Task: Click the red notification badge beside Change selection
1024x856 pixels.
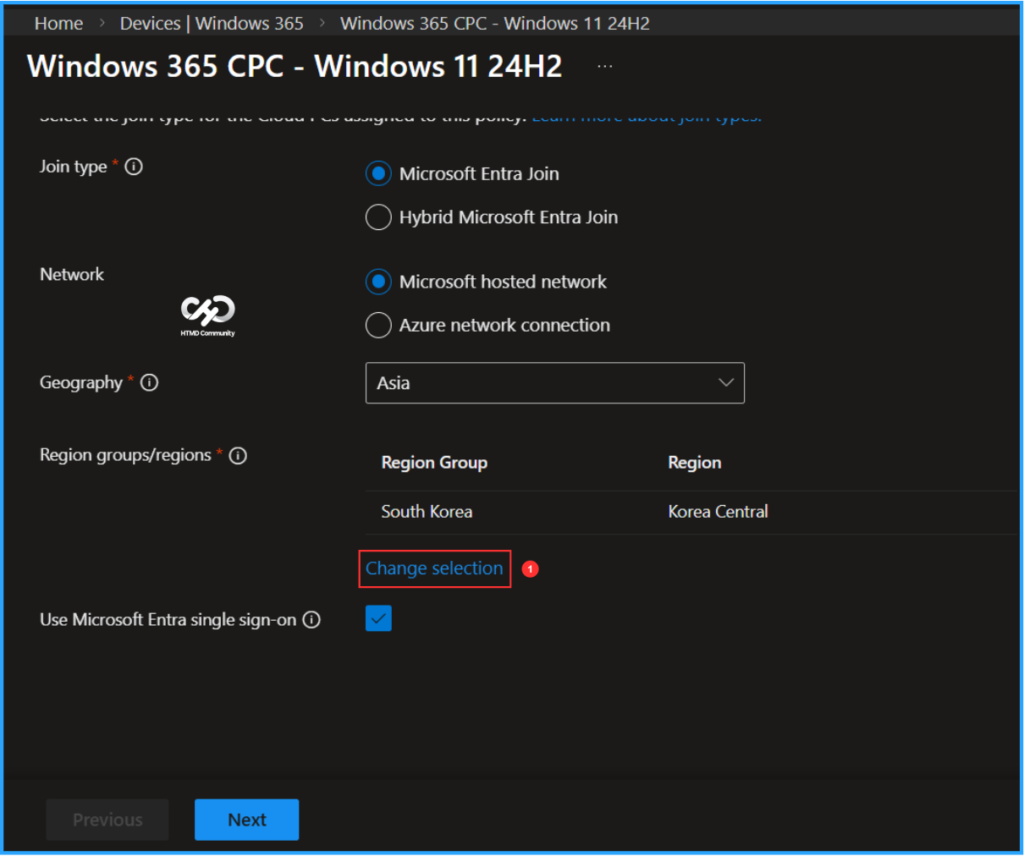Action: point(530,568)
